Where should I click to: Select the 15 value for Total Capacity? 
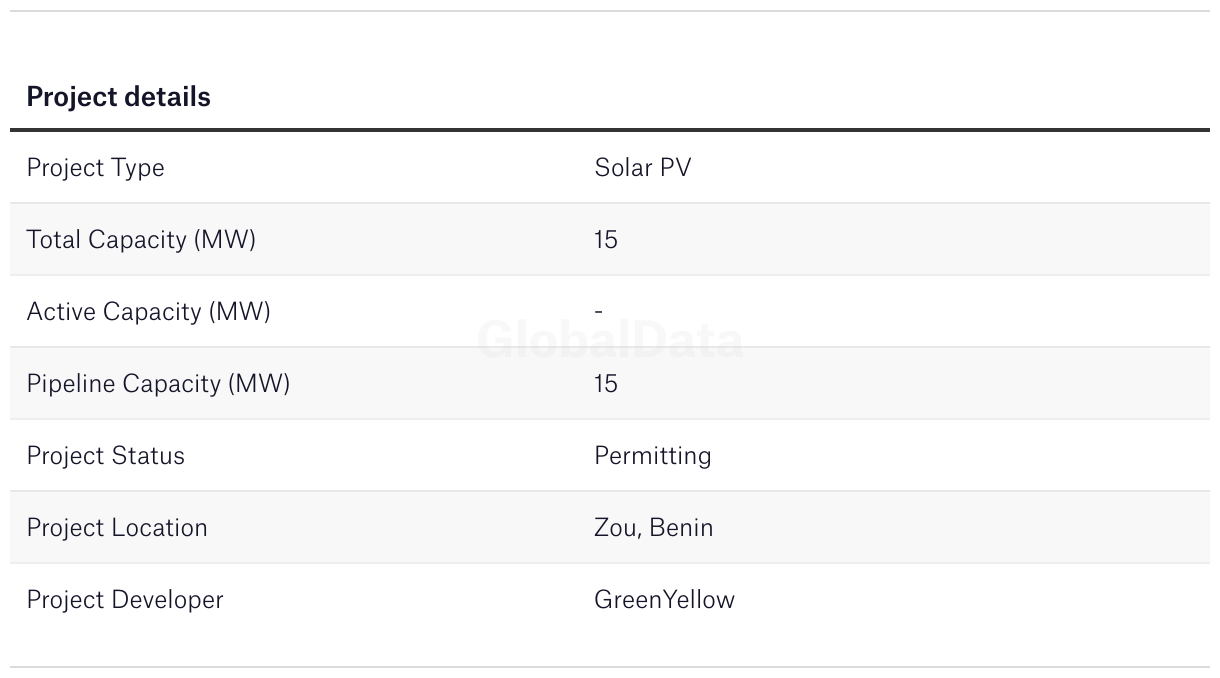[606, 240]
